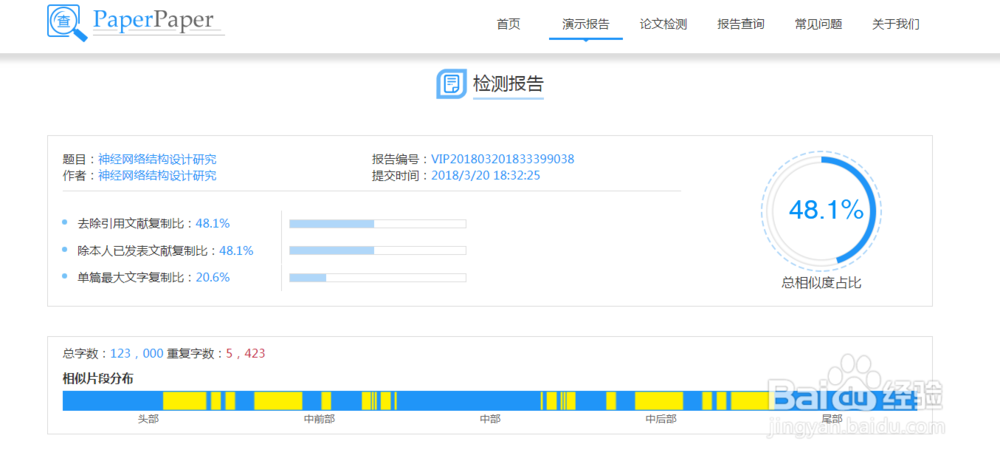Open the 首页 nav item
This screenshot has height=461, width=1000.
(x=508, y=24)
